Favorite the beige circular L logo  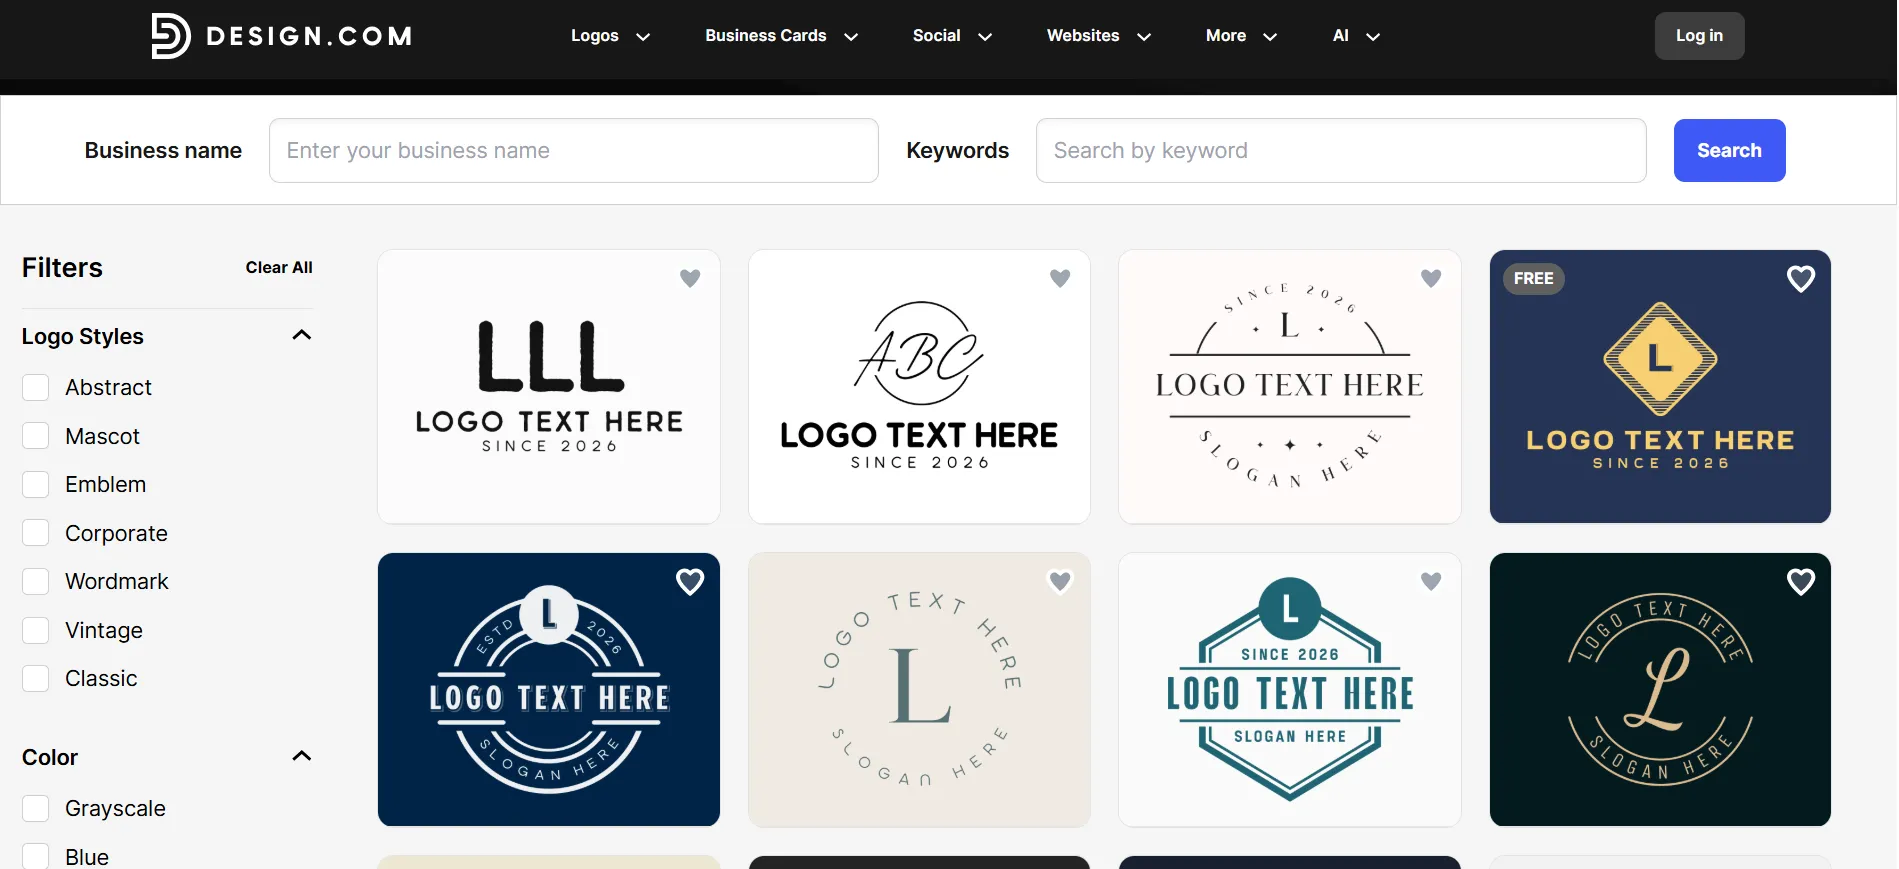pyautogui.click(x=1060, y=581)
